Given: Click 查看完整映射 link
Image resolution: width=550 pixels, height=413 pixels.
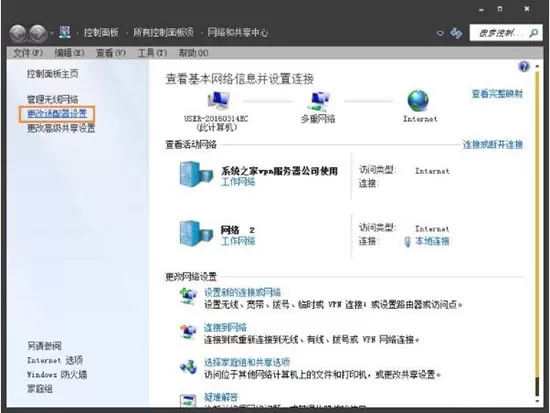Looking at the screenshot, I should (497, 94).
